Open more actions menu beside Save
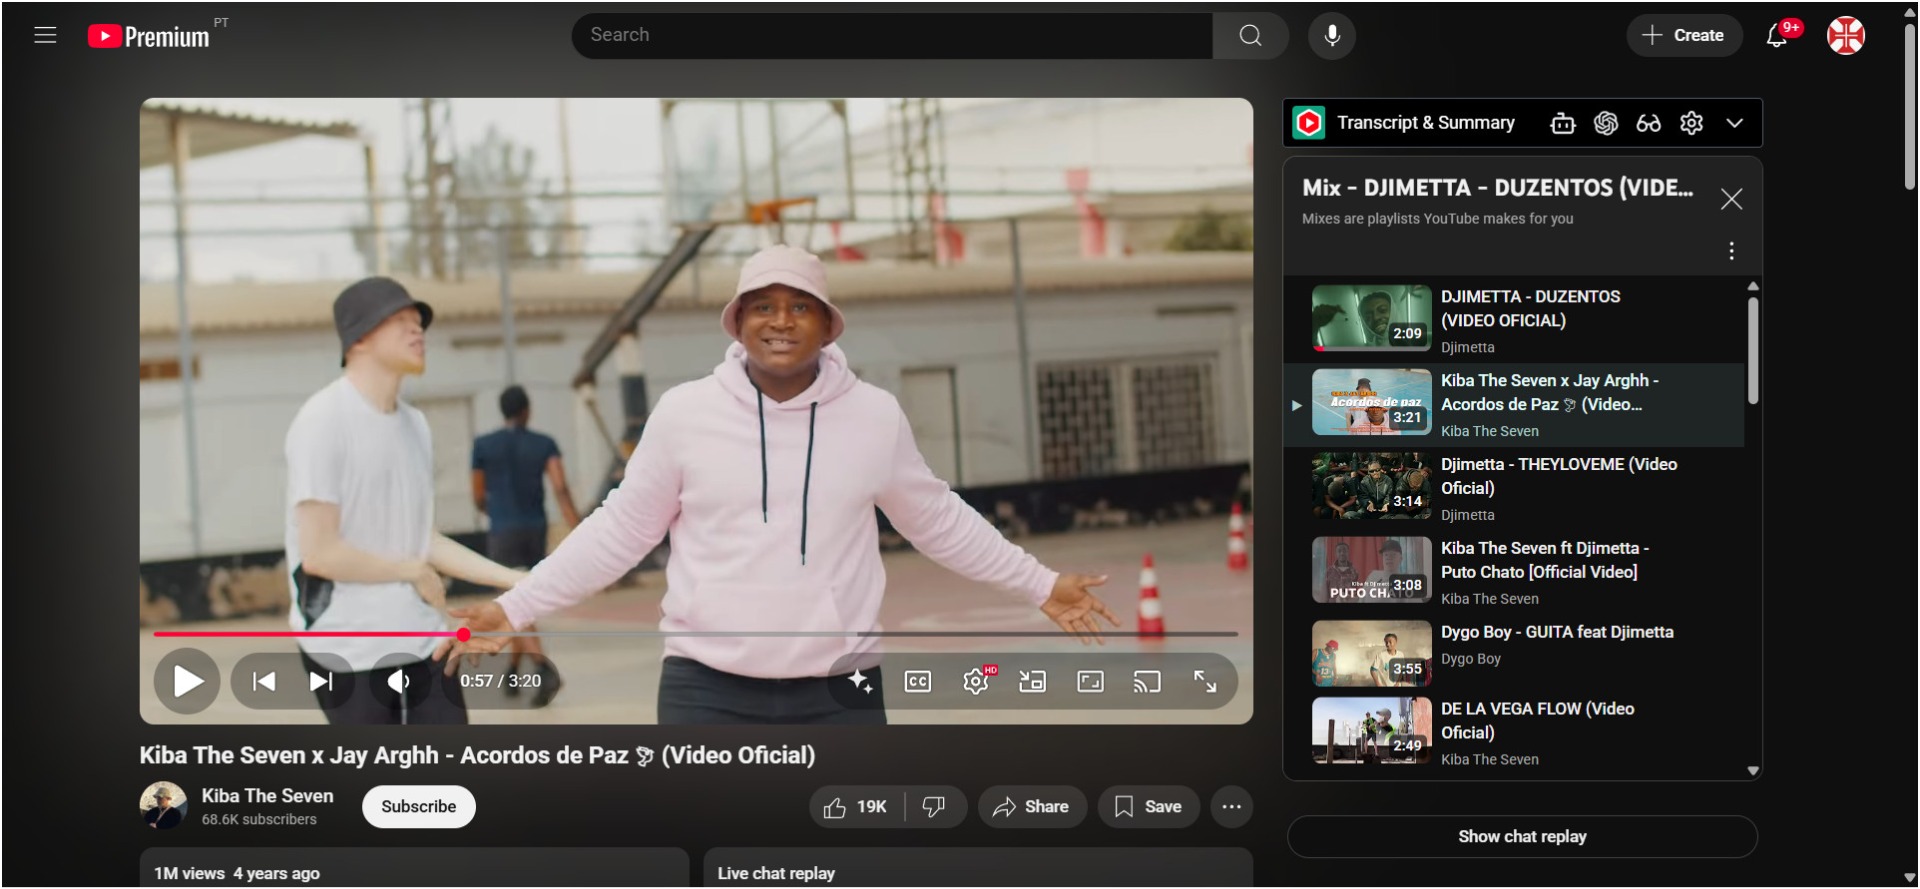This screenshot has width=1920, height=889. pos(1231,807)
